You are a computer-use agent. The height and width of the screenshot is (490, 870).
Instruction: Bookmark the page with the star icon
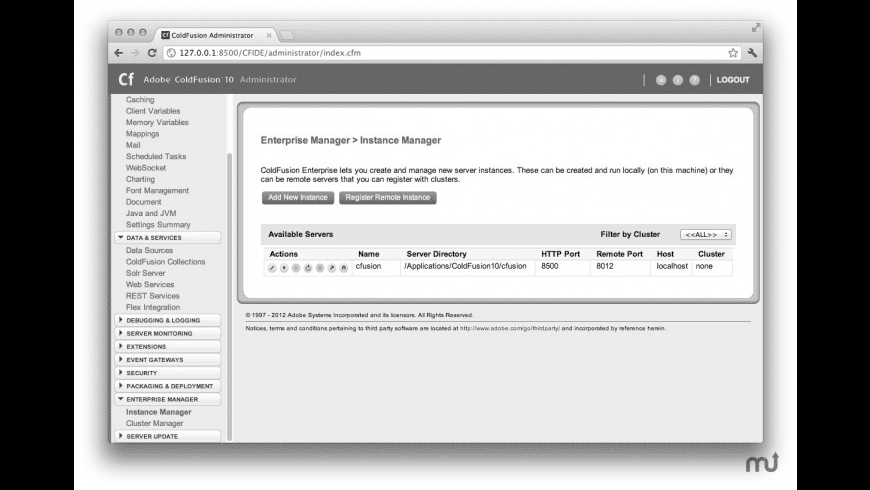tap(733, 53)
